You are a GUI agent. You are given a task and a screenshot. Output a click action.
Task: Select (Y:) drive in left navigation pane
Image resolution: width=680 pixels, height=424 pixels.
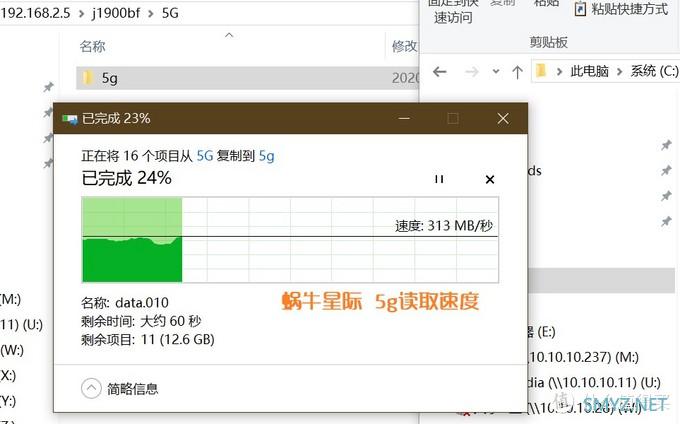tap(8, 401)
